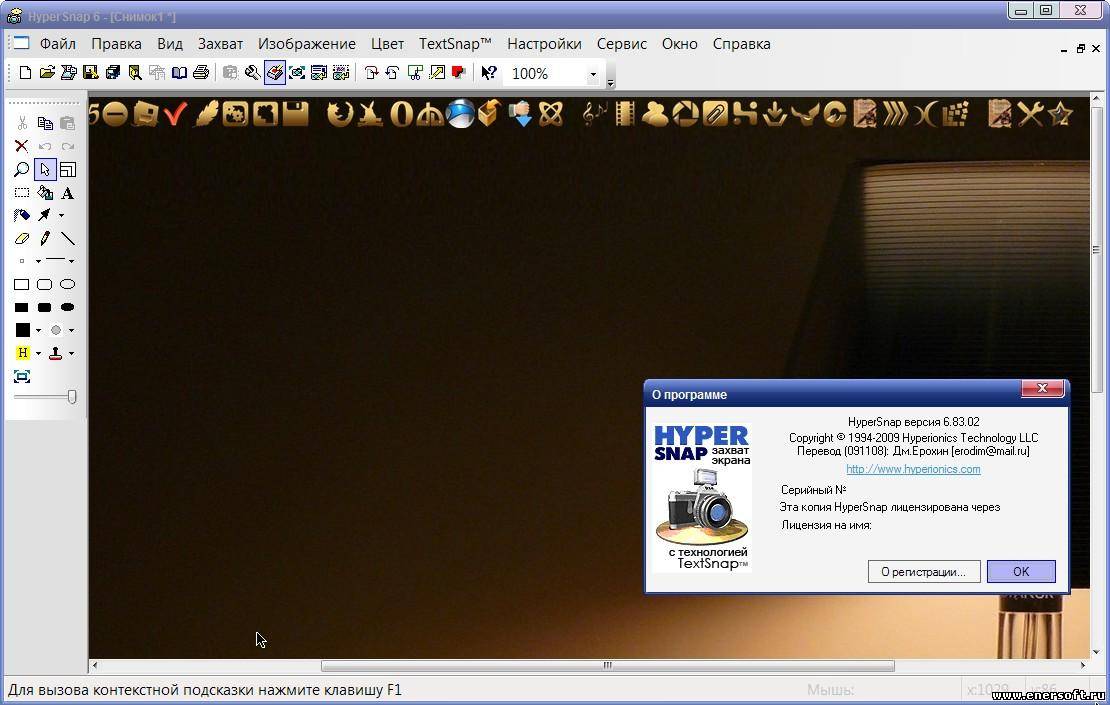This screenshot has height=705, width=1110.
Task: Pick the filled rectangle tool
Action: click(22, 307)
